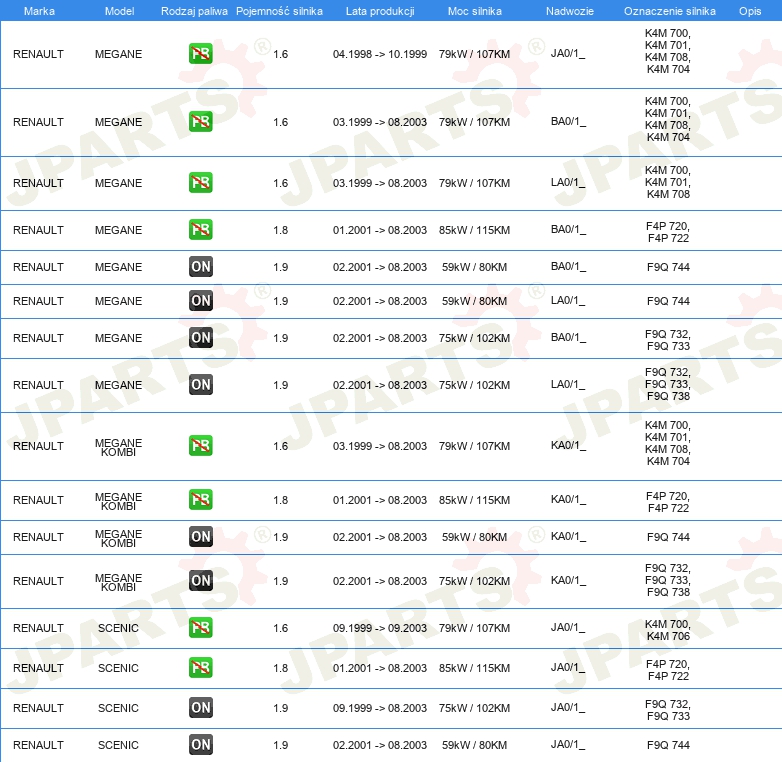The image size is (782, 762).
Task: Click F9Q 744 in the Scenic row
Action: pos(668,745)
